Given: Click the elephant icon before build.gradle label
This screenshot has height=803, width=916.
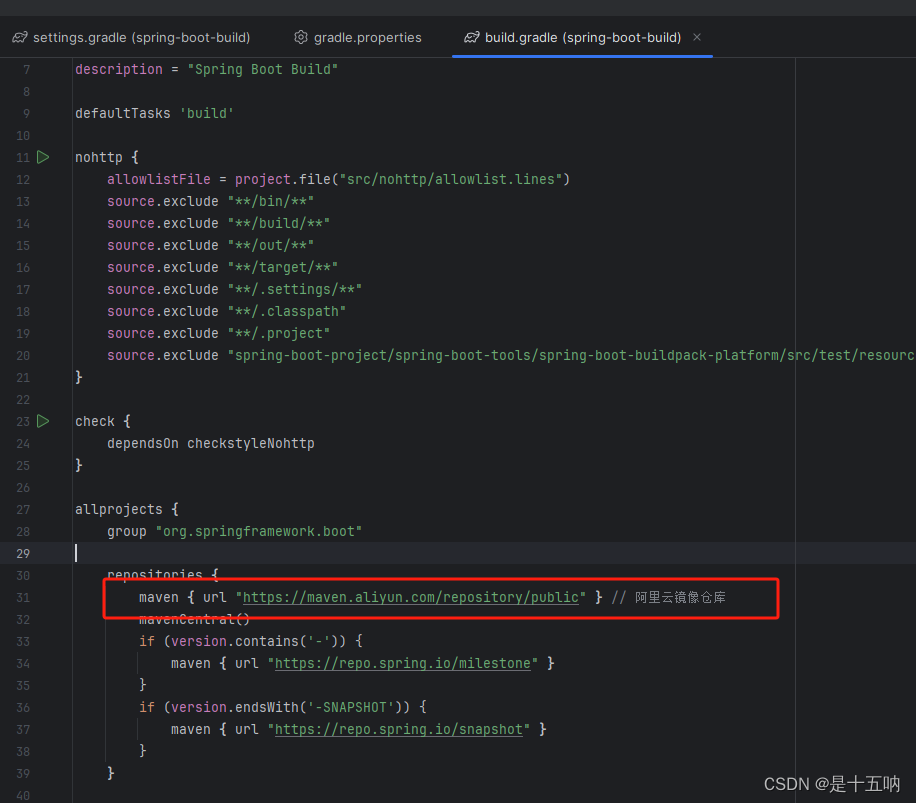Looking at the screenshot, I should tap(471, 37).
